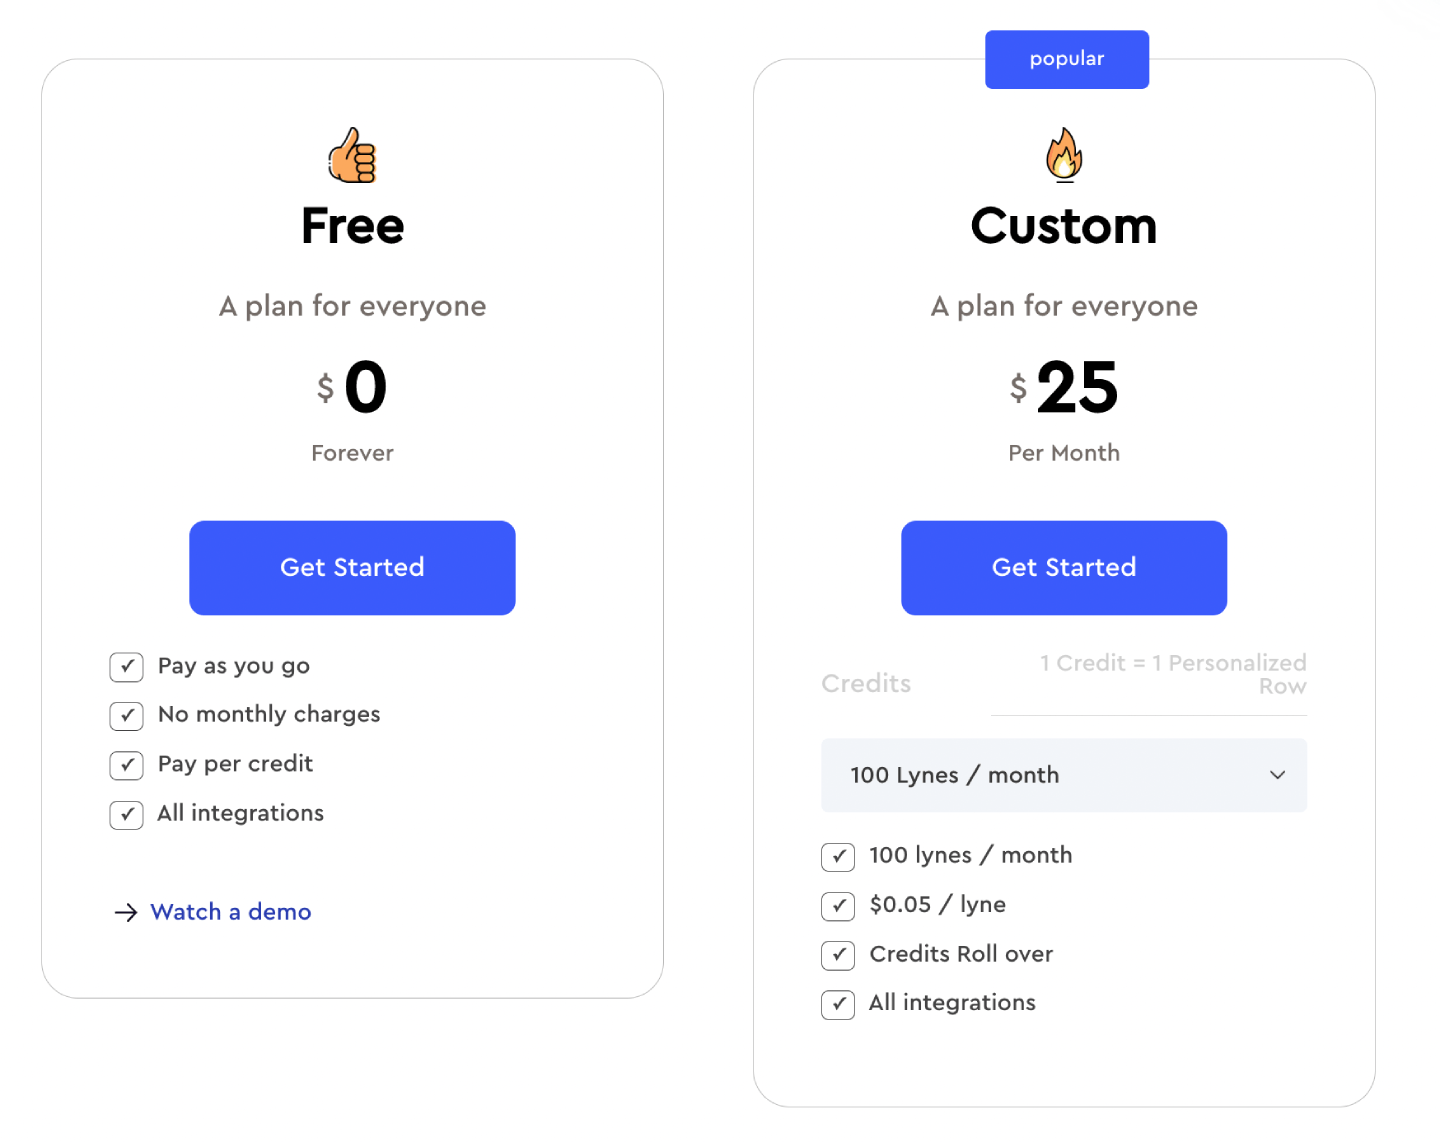Click the Custom plan heading
The image size is (1440, 1142).
[1064, 226]
